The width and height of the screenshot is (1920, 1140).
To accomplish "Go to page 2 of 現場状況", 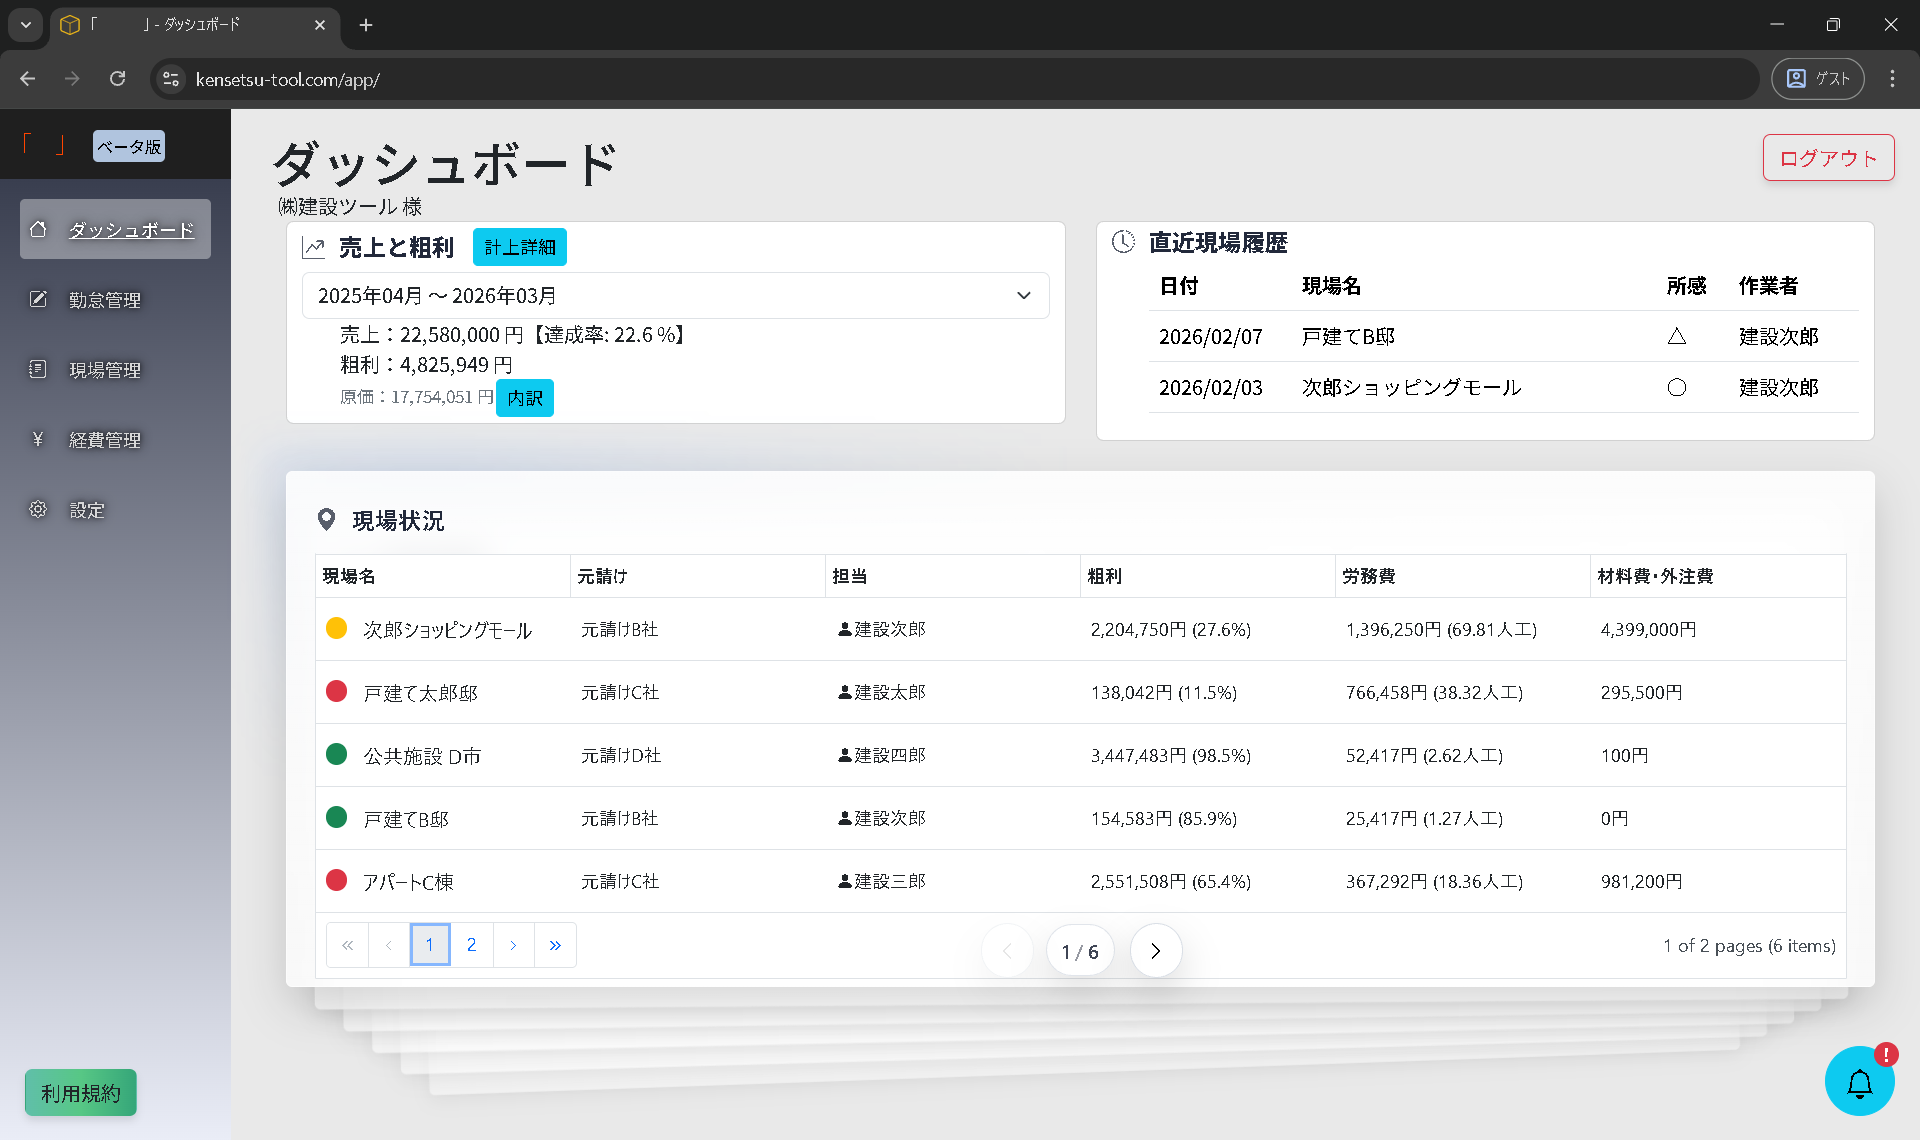I will pyautogui.click(x=471, y=944).
